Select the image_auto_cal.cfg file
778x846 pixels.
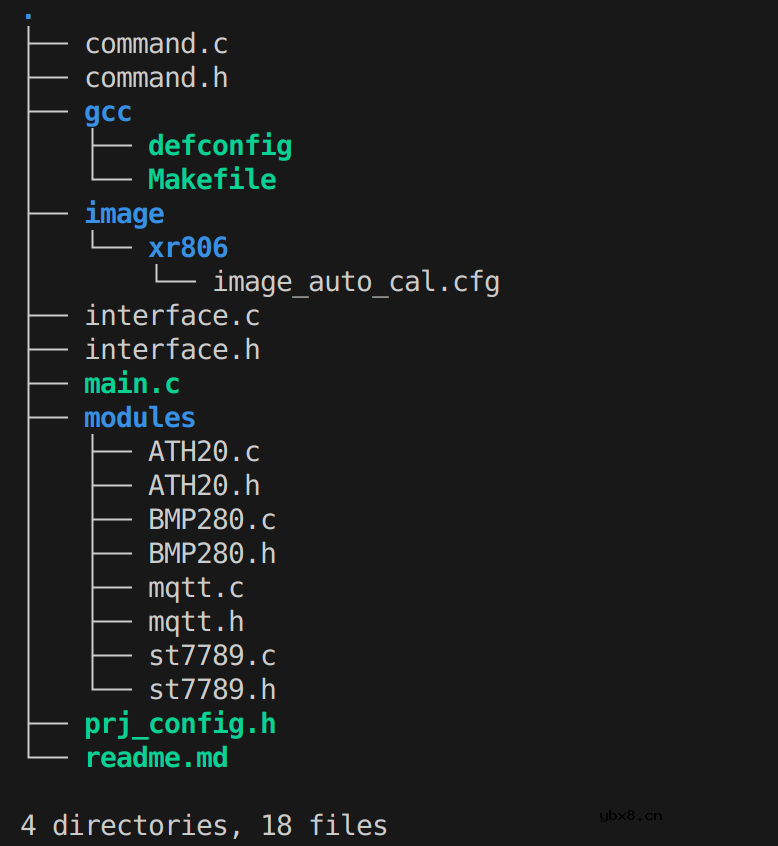tap(356, 282)
